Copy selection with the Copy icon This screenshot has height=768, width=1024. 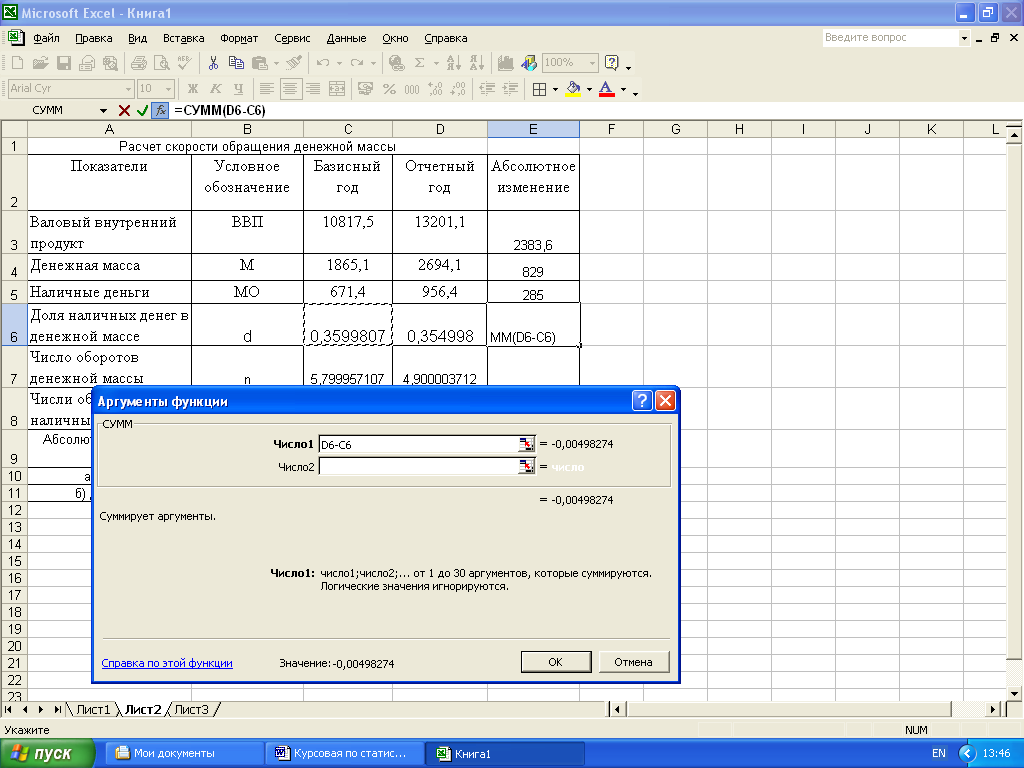236,63
